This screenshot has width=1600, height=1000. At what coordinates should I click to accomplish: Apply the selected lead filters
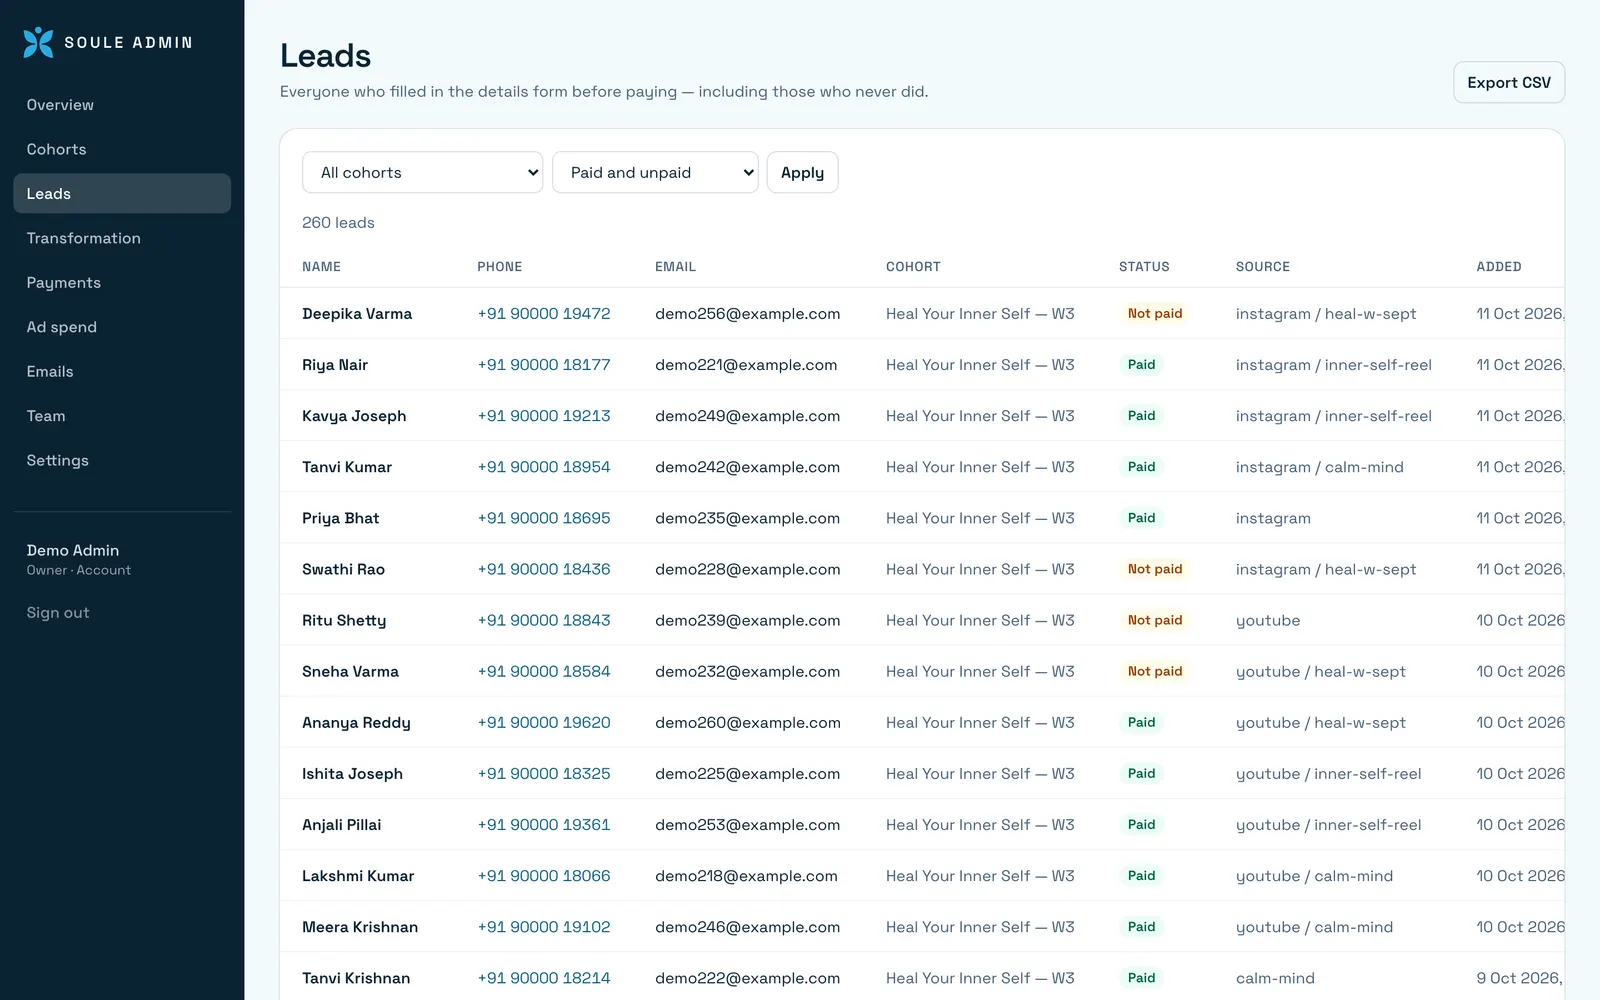[x=802, y=172]
